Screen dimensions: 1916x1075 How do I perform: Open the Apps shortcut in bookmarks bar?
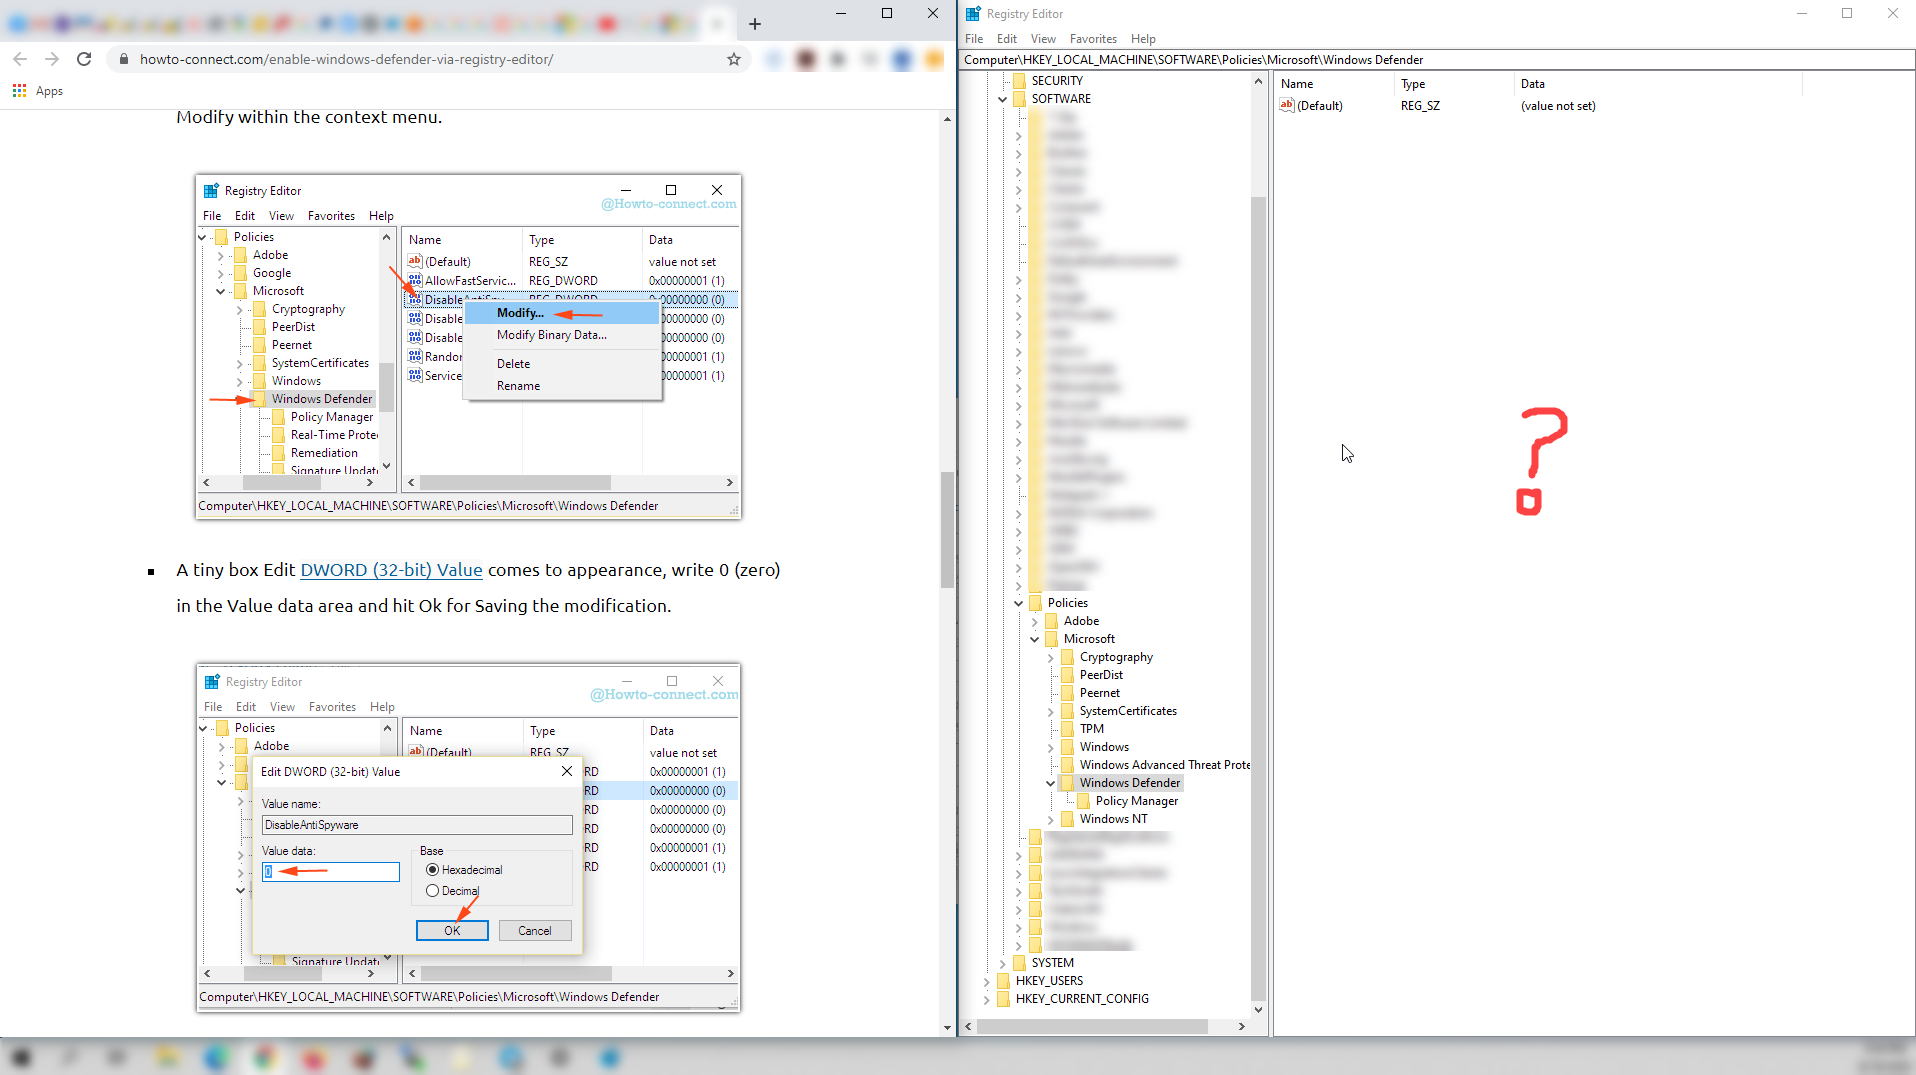38,91
